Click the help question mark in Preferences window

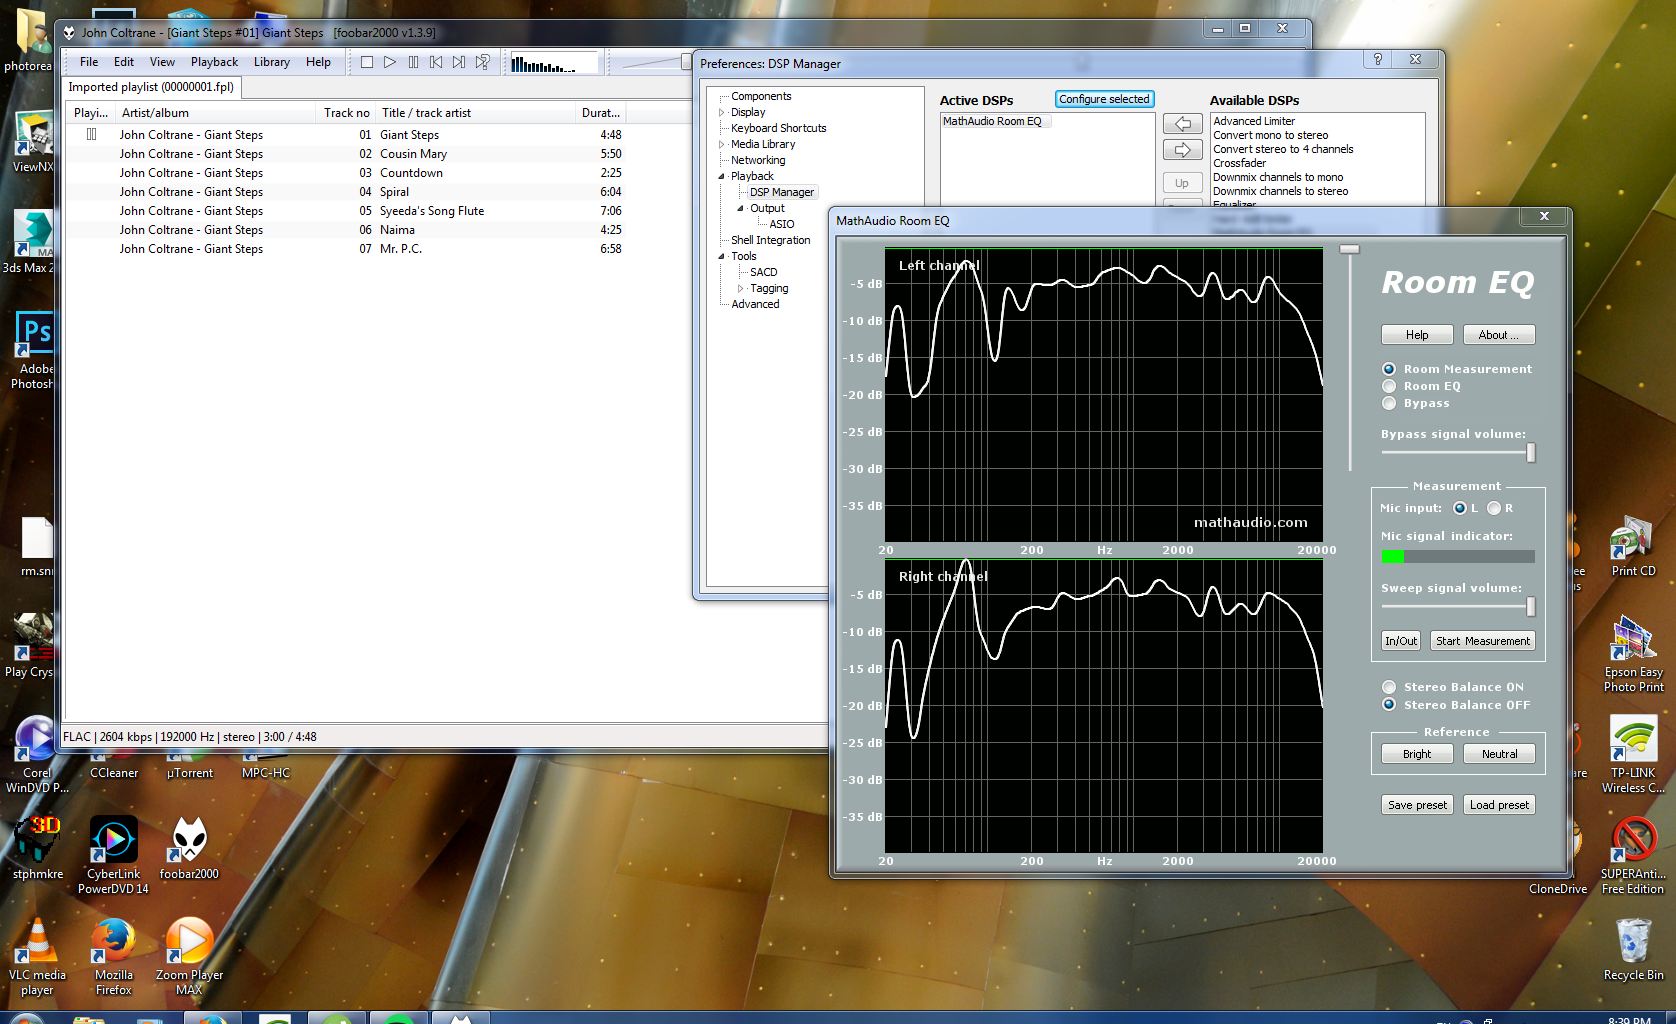pyautogui.click(x=1378, y=59)
